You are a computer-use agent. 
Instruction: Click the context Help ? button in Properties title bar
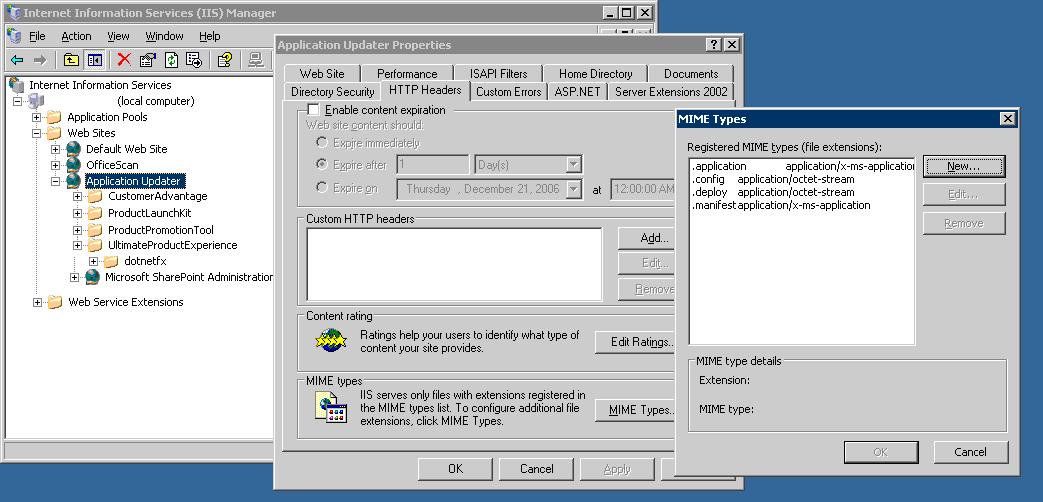point(714,45)
